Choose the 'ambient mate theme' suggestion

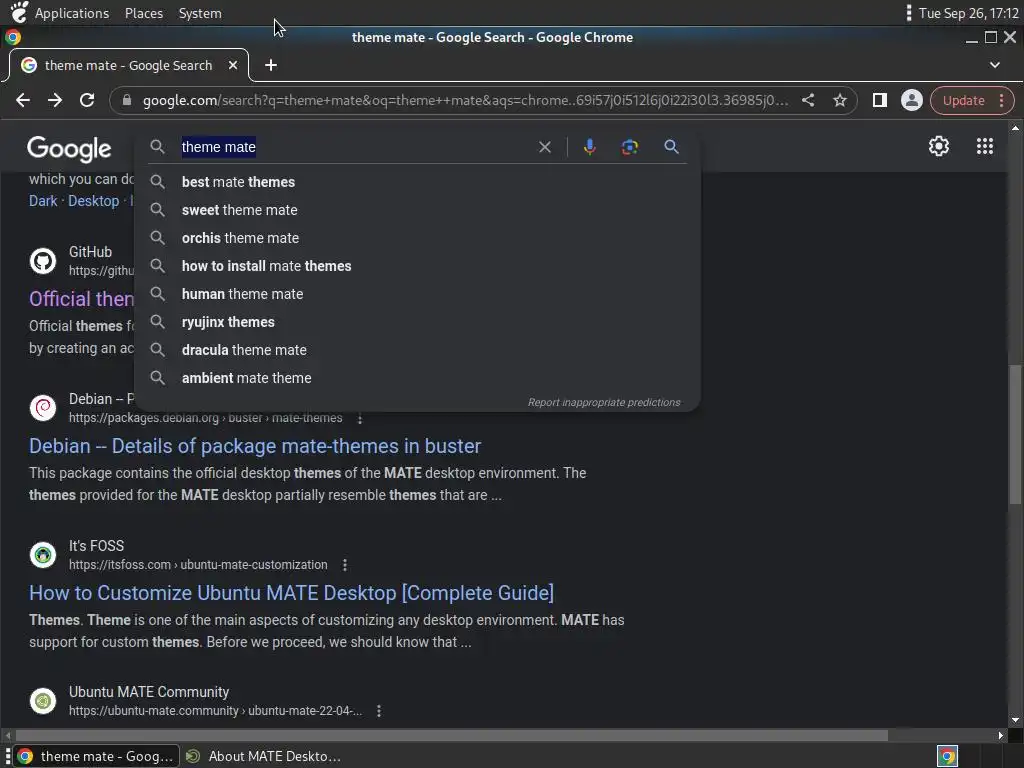(418, 379)
